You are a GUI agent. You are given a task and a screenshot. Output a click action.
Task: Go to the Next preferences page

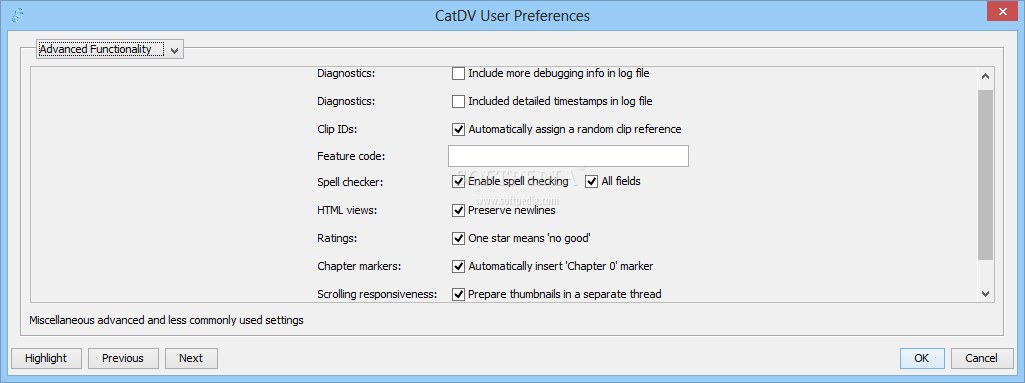click(x=191, y=358)
